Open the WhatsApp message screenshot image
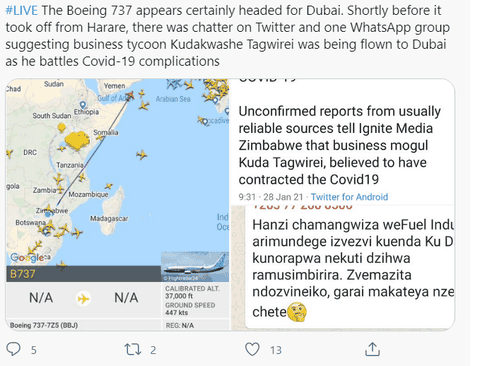 (x=342, y=268)
